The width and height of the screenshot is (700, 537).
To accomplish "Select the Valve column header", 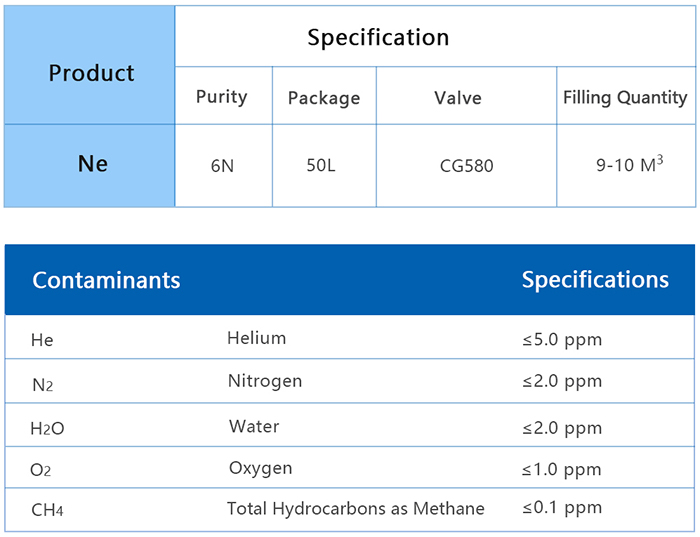I will (458, 98).
